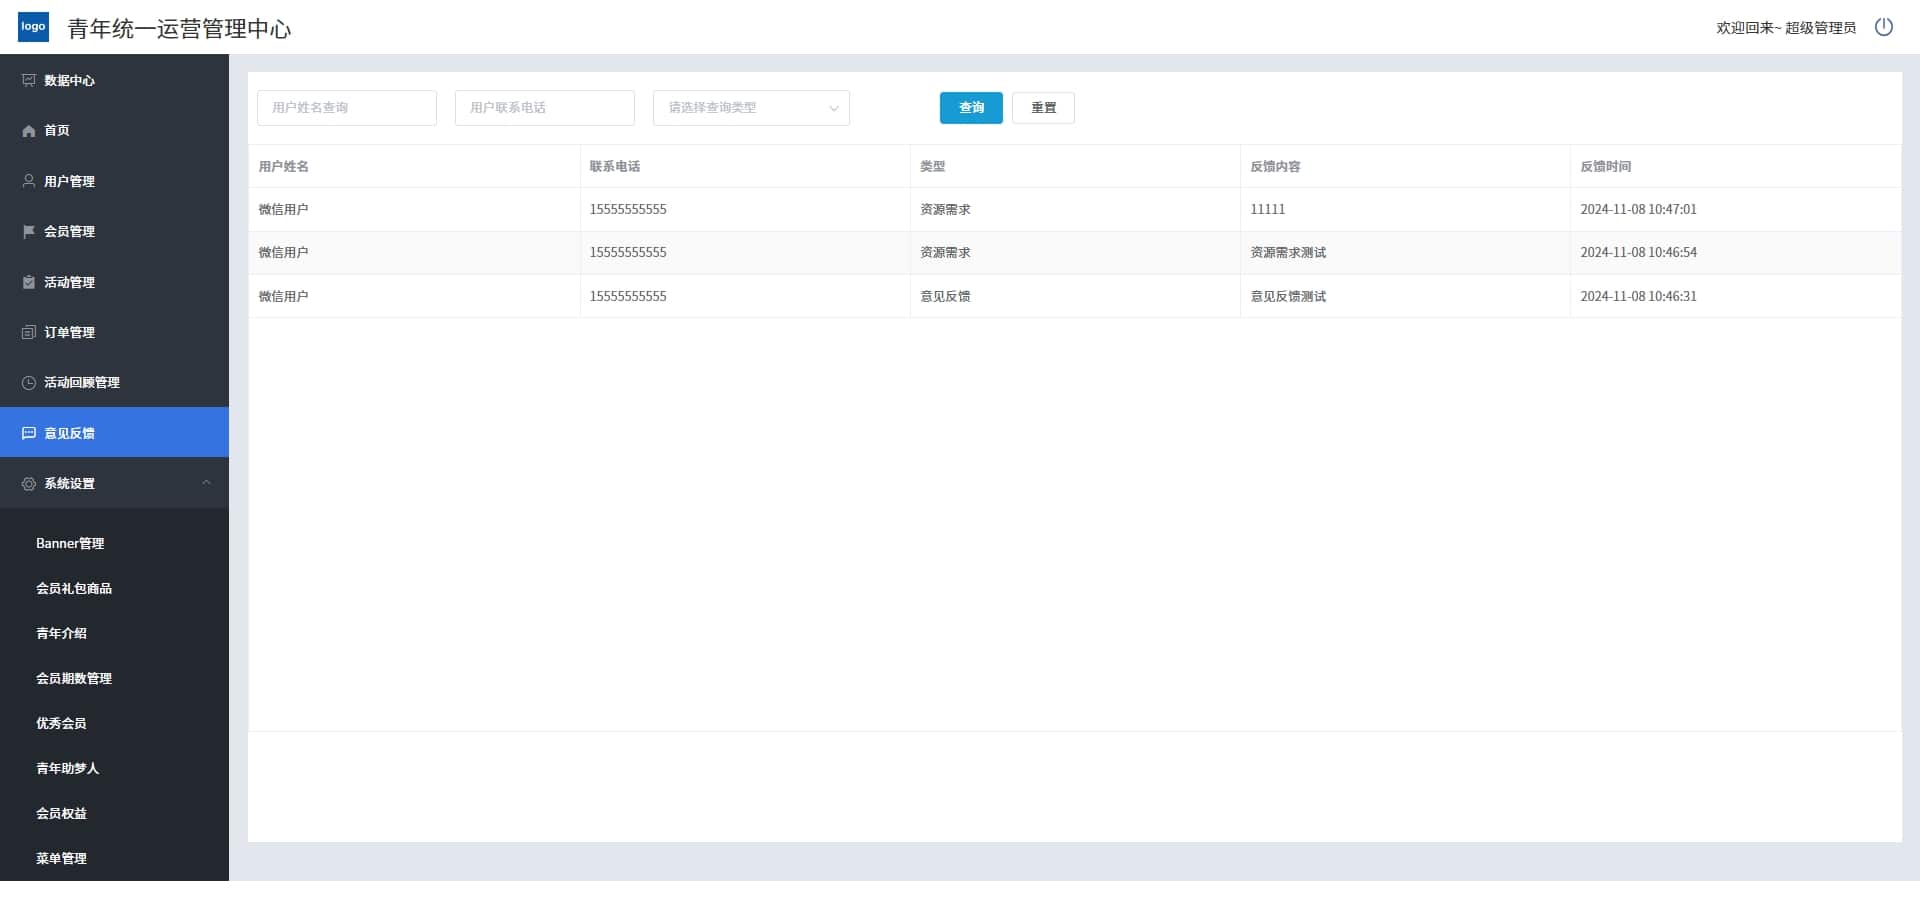Click the 订单管理 document icon
The height and width of the screenshot is (919, 1920).
point(29,332)
